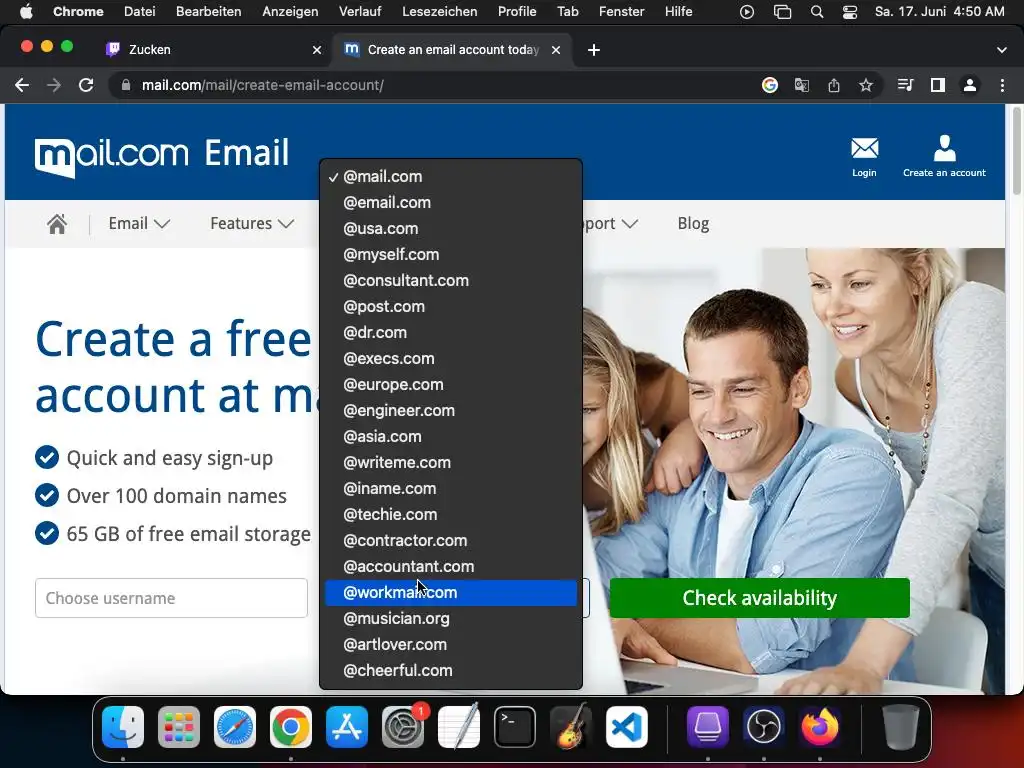Open the translate page icon
The width and height of the screenshot is (1024, 768).
[x=801, y=85]
